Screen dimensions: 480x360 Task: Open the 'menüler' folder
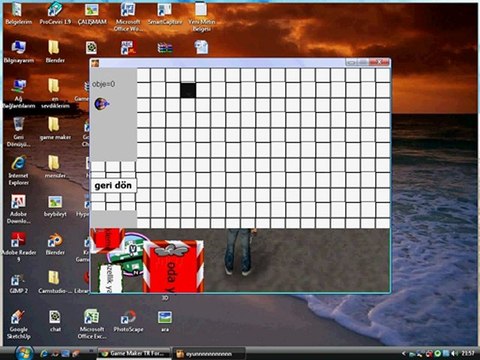coord(55,167)
